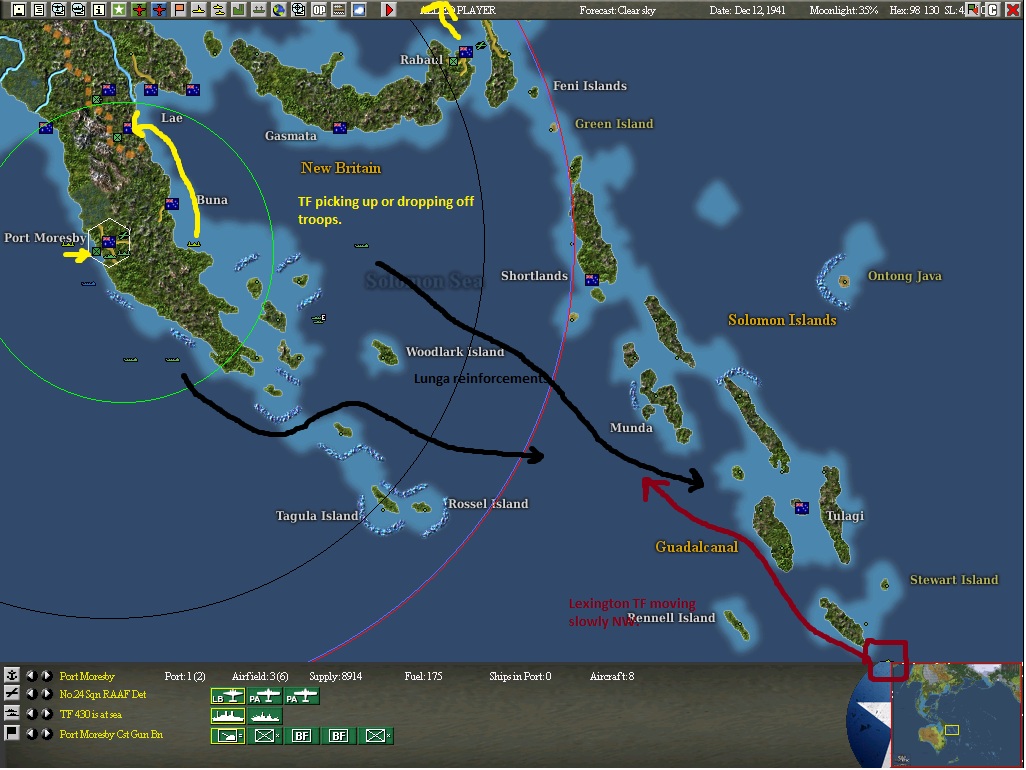The width and height of the screenshot is (1026, 770).
Task: Click the crosshair target icon in toolbar
Action: coord(298,10)
